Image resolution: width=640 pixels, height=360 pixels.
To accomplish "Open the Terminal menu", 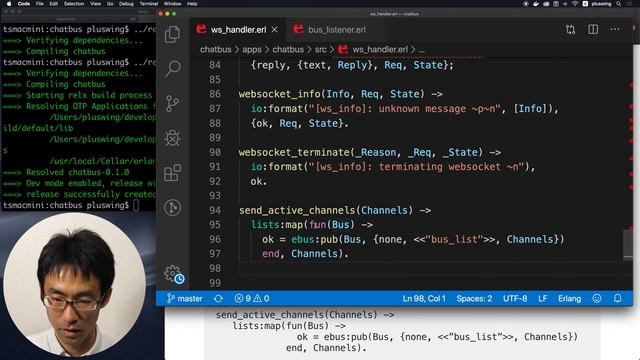I will [149, 4].
